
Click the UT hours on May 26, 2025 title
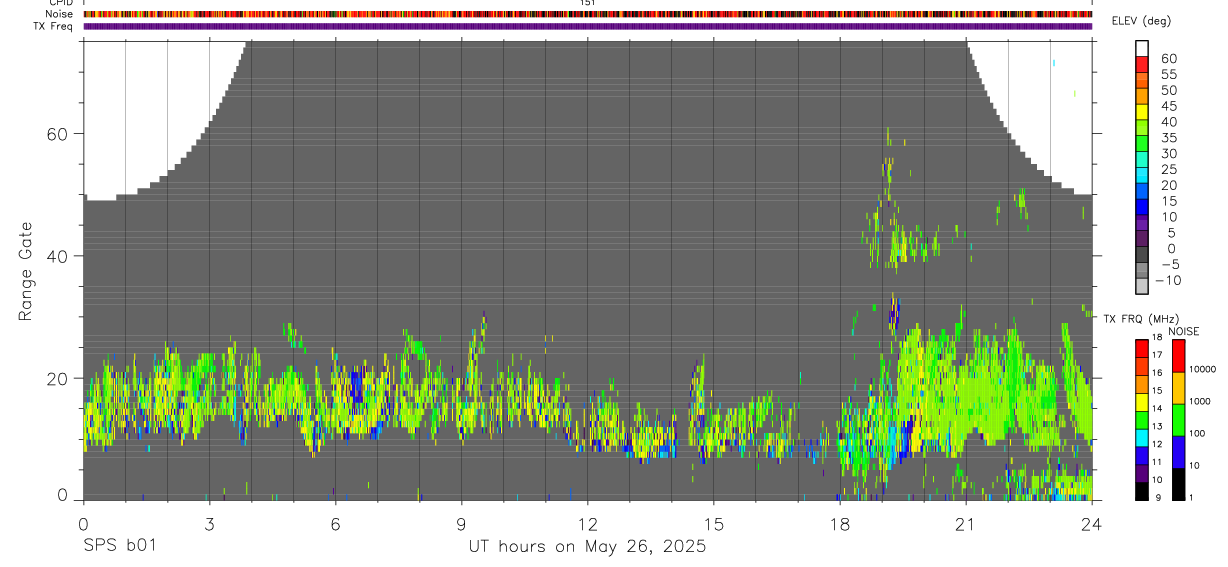pyautogui.click(x=587, y=547)
